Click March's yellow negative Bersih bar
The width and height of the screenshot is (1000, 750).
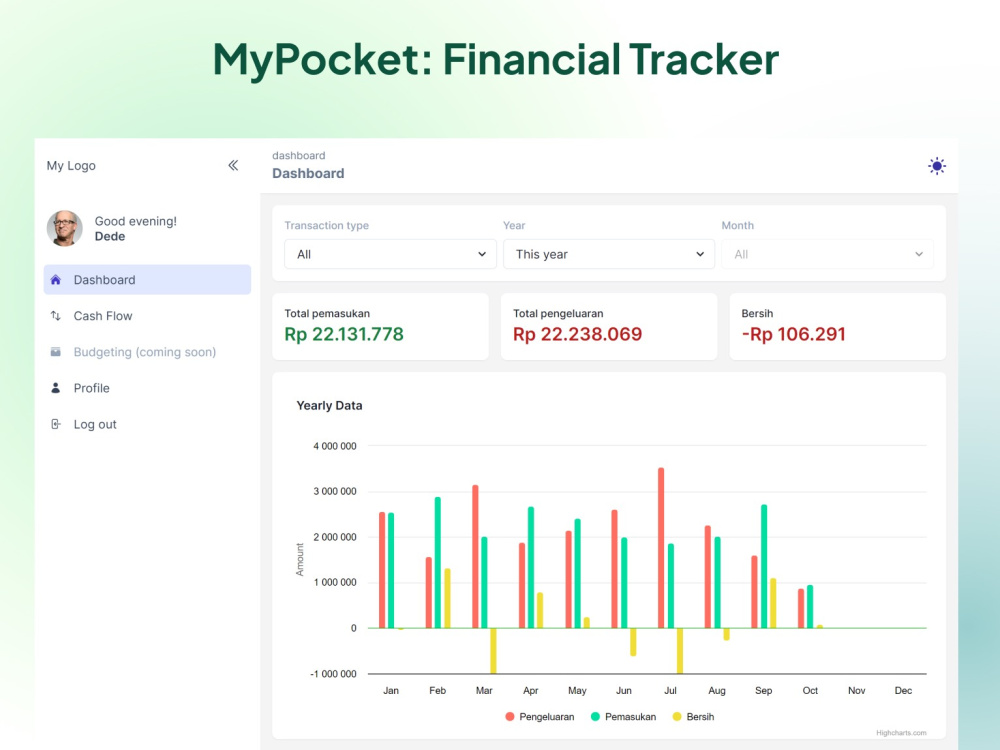click(494, 651)
